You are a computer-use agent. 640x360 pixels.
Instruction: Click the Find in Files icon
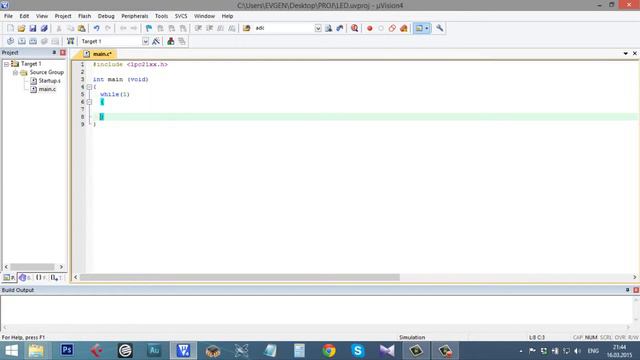[247, 28]
